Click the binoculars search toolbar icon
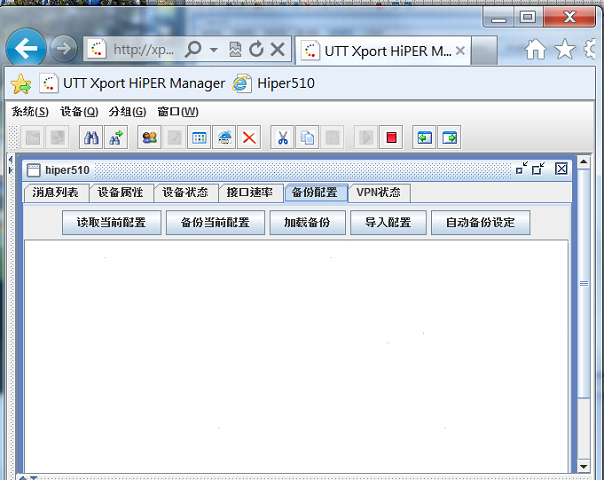 (x=91, y=137)
